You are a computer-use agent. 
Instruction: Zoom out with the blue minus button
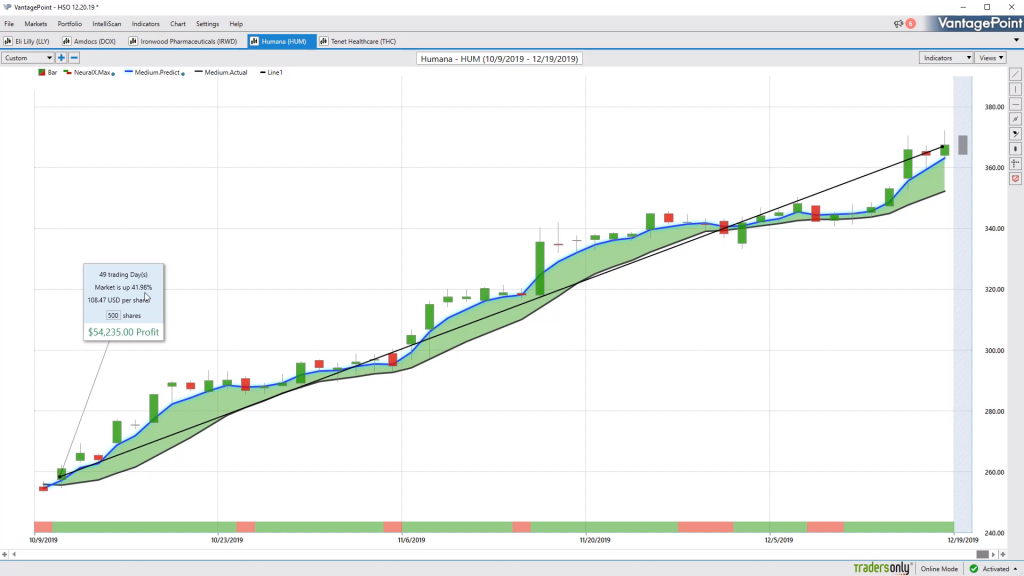click(74, 58)
